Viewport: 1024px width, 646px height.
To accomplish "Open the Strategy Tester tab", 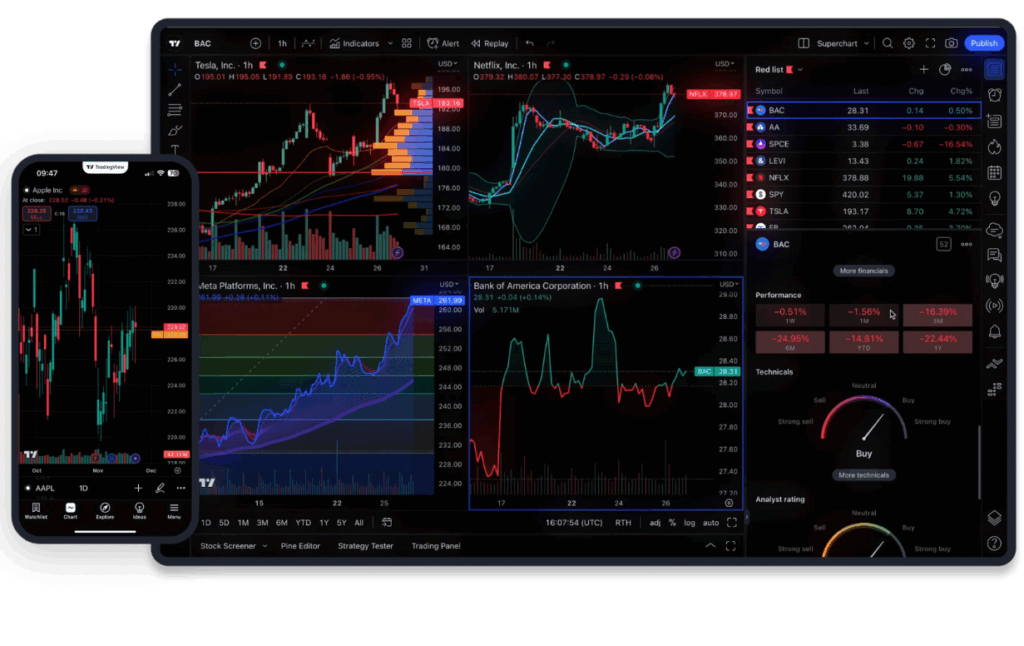I will pos(366,546).
